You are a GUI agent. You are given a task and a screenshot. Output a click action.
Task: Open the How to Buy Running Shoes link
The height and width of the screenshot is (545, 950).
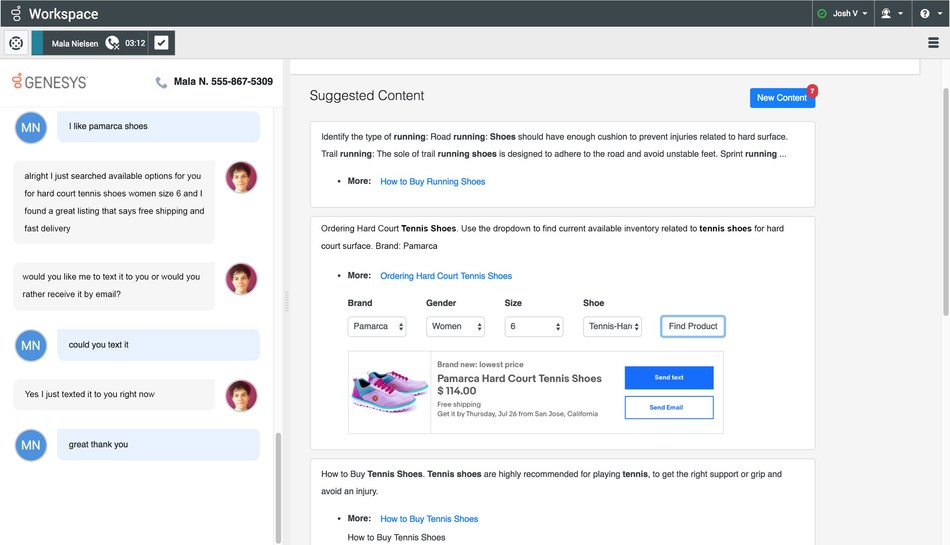[x=432, y=182]
